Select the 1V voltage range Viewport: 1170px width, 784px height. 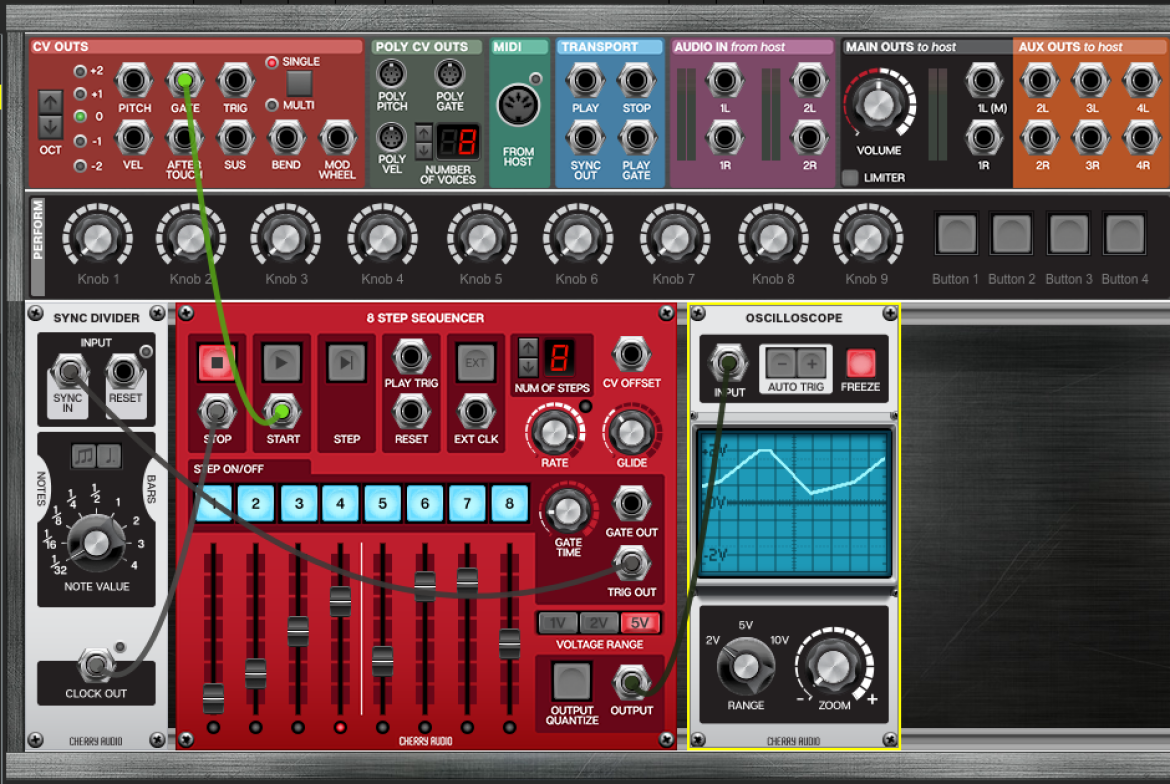[x=557, y=623]
